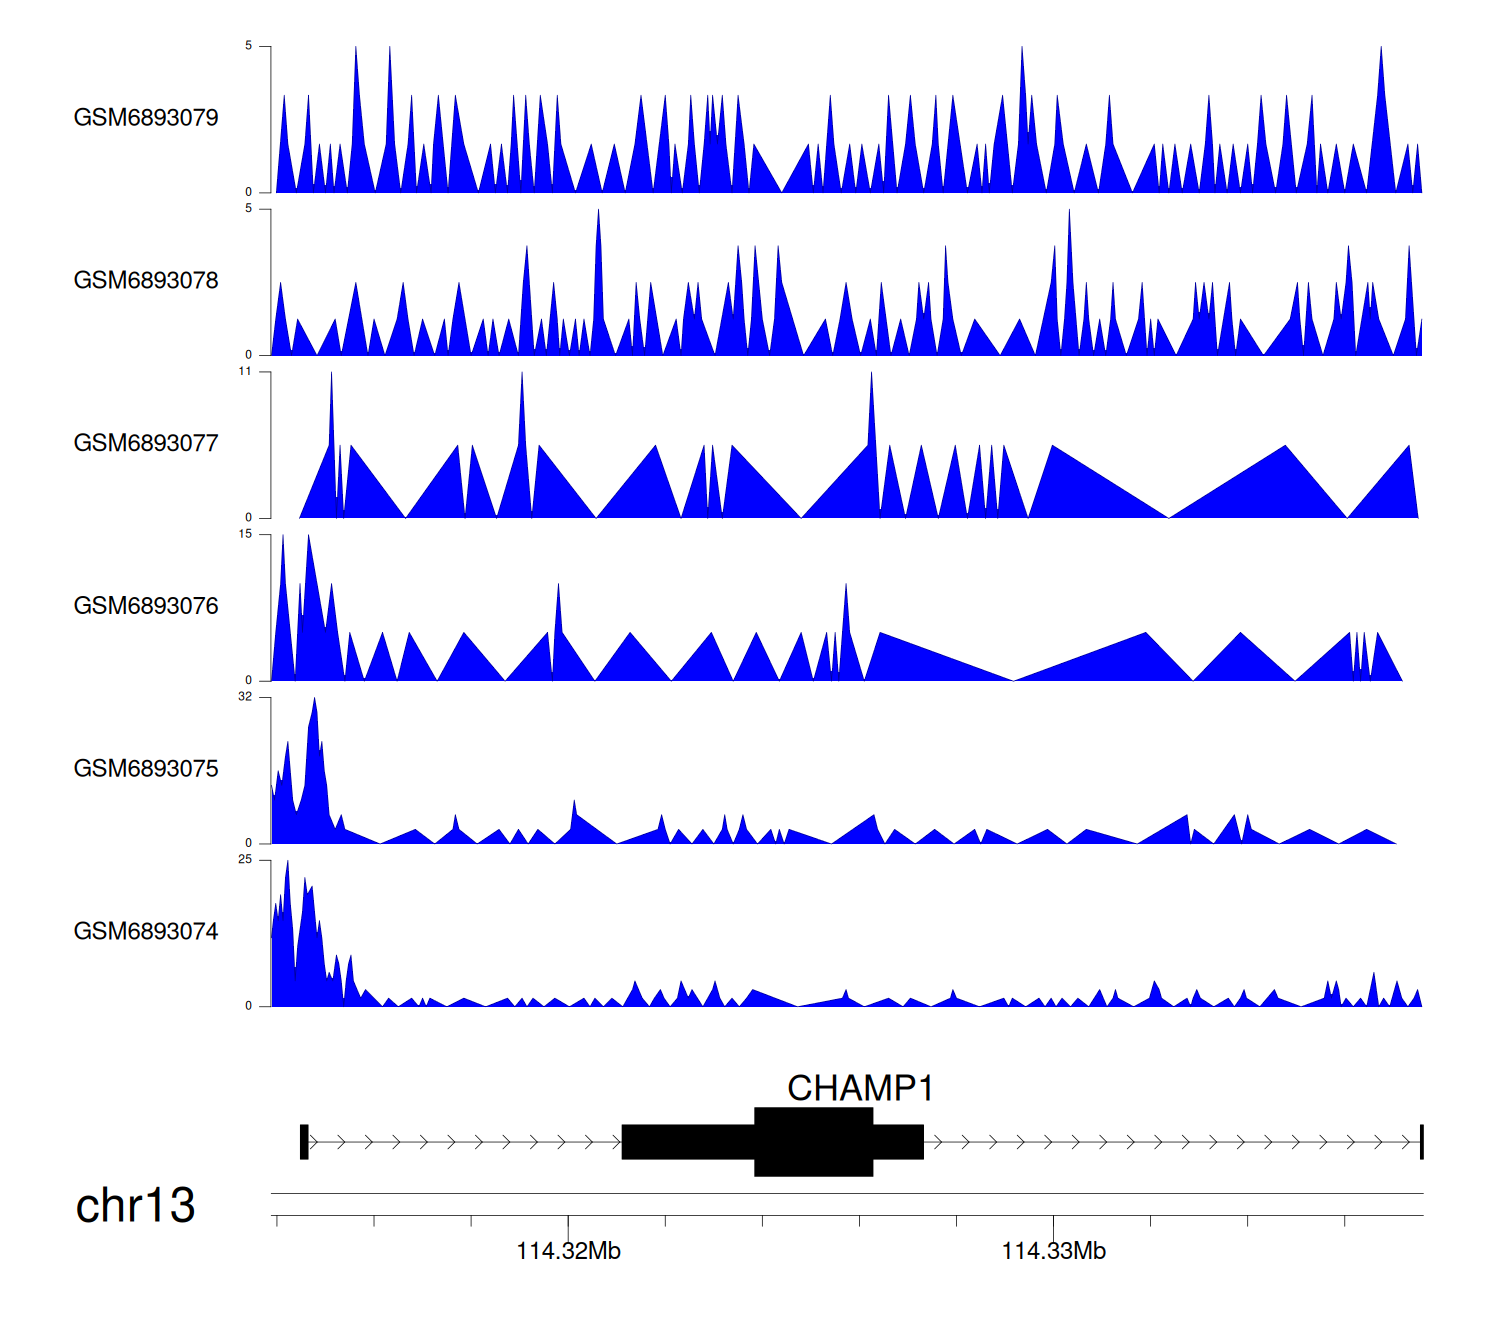Select the thin left UTR block of CHAMP1
The width and height of the screenshot is (1500, 1320).
click(687, 1142)
